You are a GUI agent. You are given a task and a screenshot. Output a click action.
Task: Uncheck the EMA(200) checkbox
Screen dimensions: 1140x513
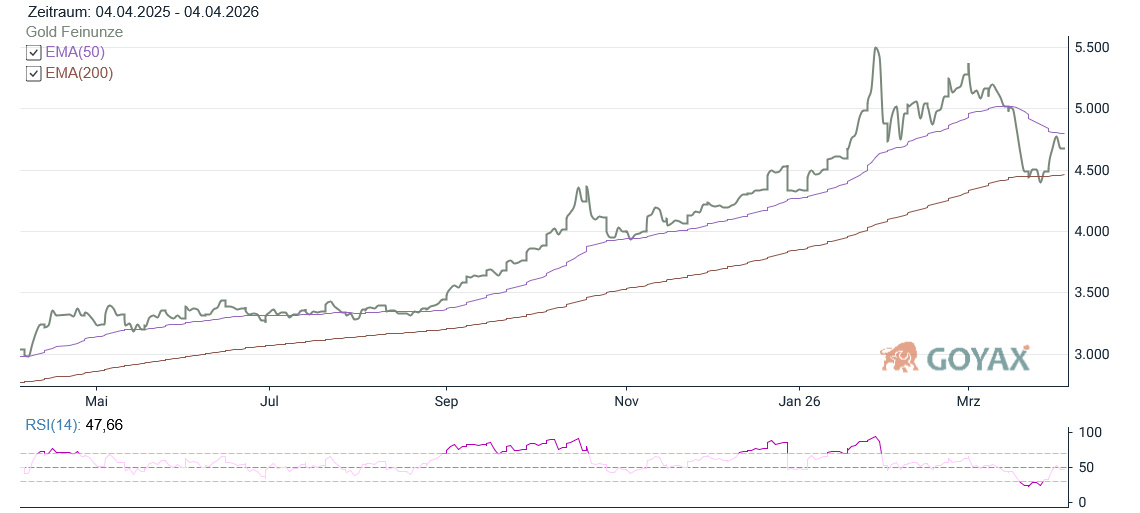[x=34, y=74]
